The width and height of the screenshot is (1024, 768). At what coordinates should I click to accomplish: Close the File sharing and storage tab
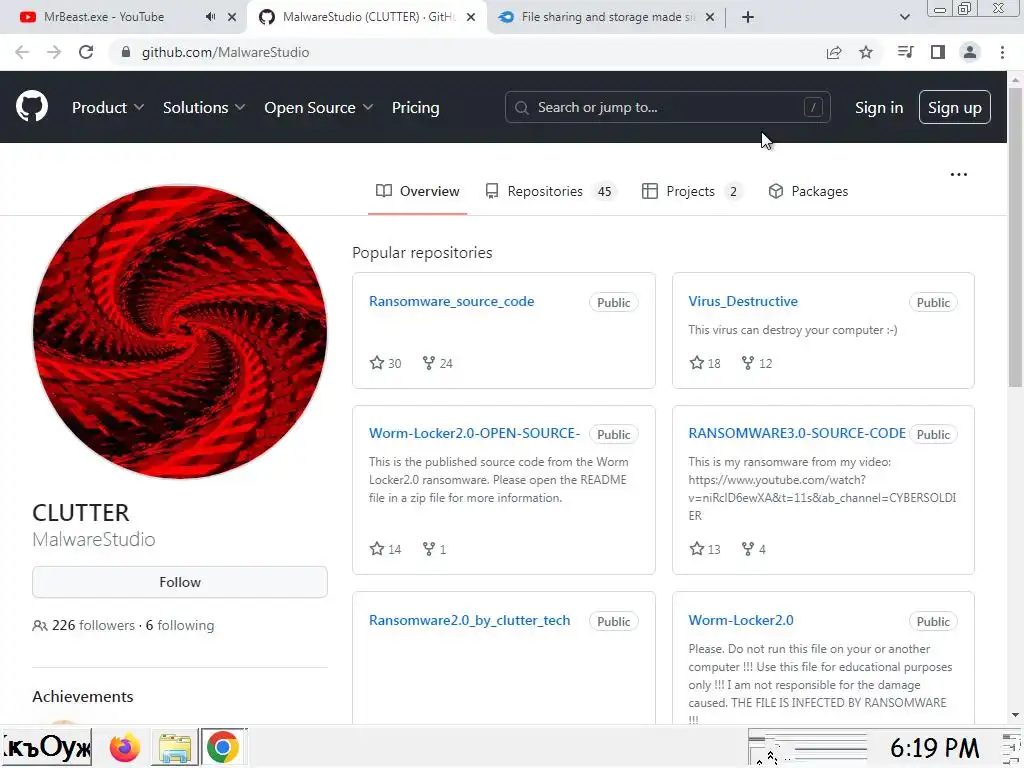(710, 17)
